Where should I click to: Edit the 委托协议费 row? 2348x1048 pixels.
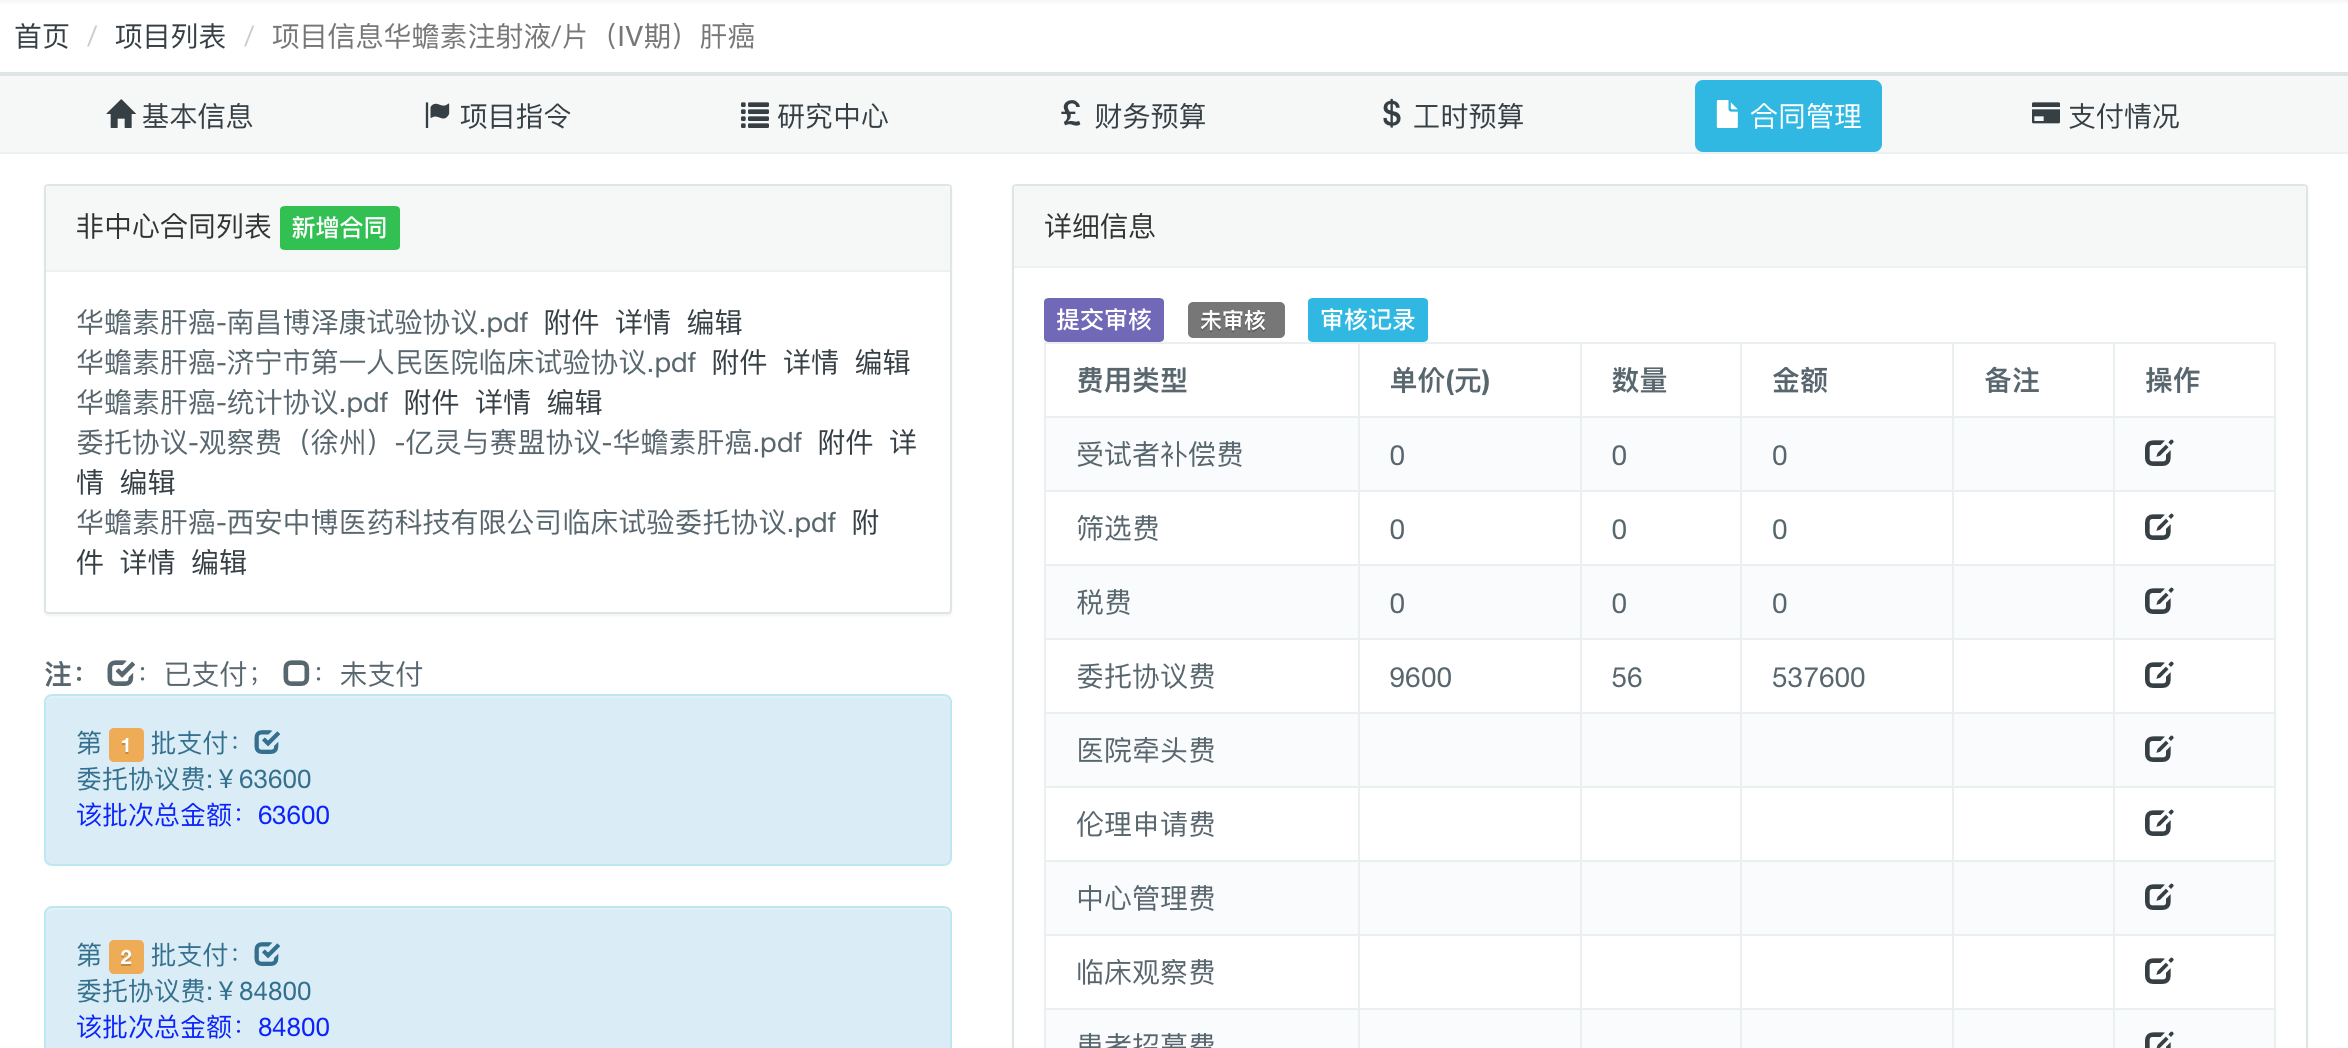pos(2159,675)
